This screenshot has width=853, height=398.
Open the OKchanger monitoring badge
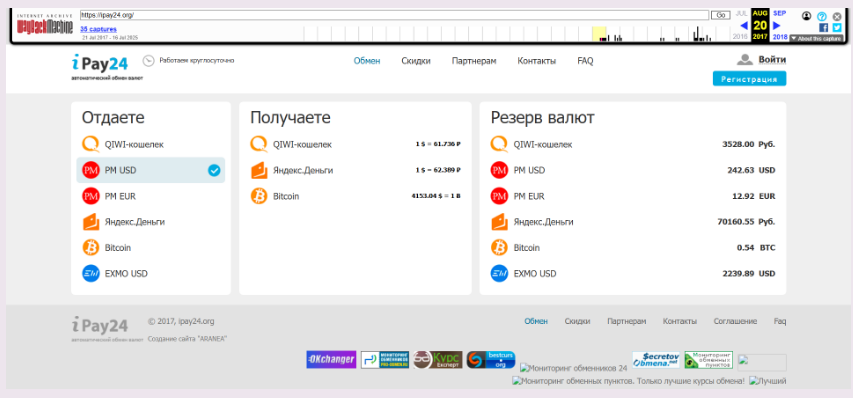[331, 359]
